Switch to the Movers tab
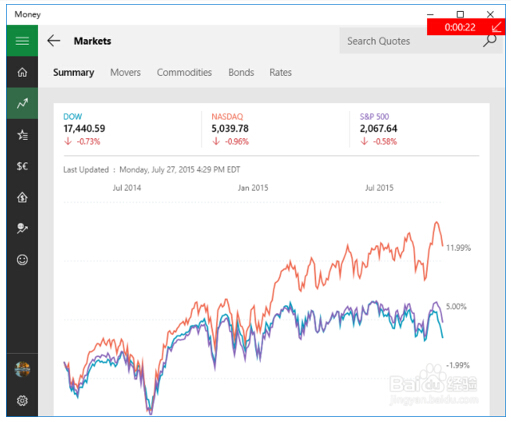This screenshot has height=422, width=511. coord(125,72)
